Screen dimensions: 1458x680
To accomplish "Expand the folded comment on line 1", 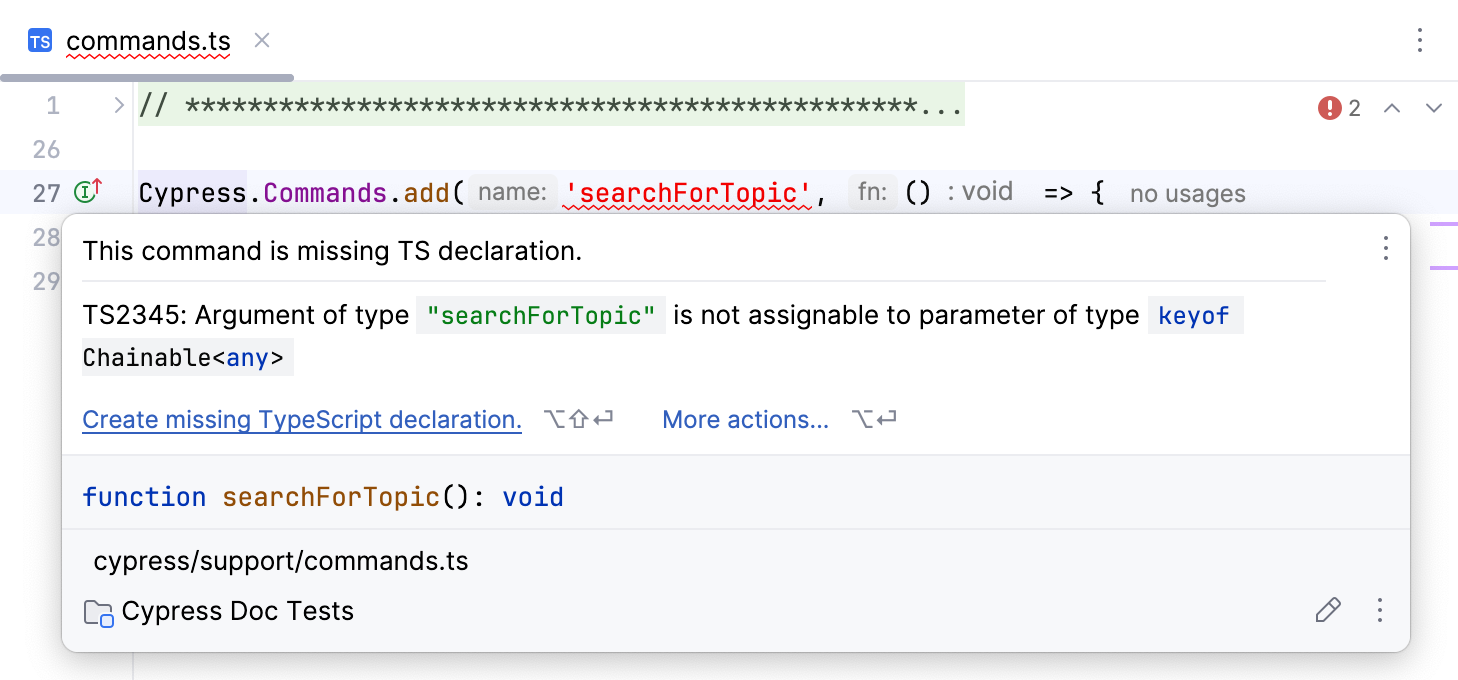I will 118,103.
